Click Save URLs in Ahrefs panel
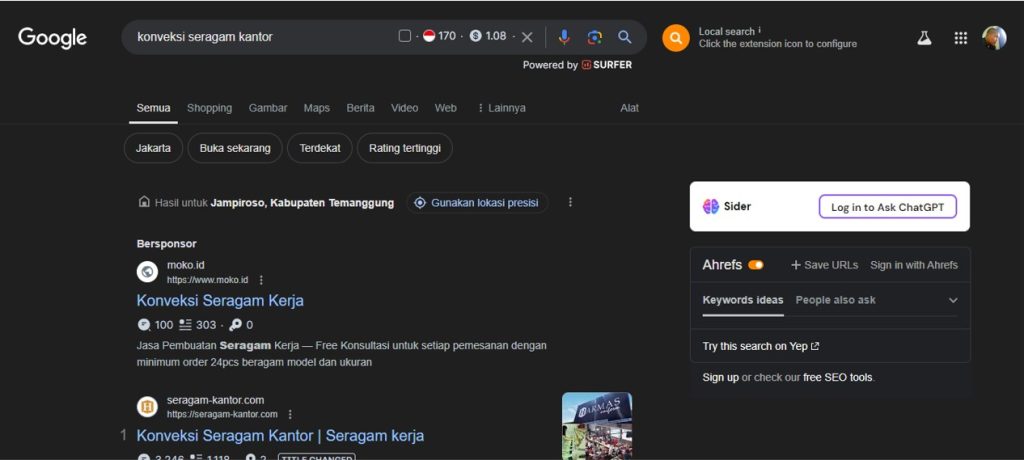Screen dimensions: 1024x460 coord(824,265)
